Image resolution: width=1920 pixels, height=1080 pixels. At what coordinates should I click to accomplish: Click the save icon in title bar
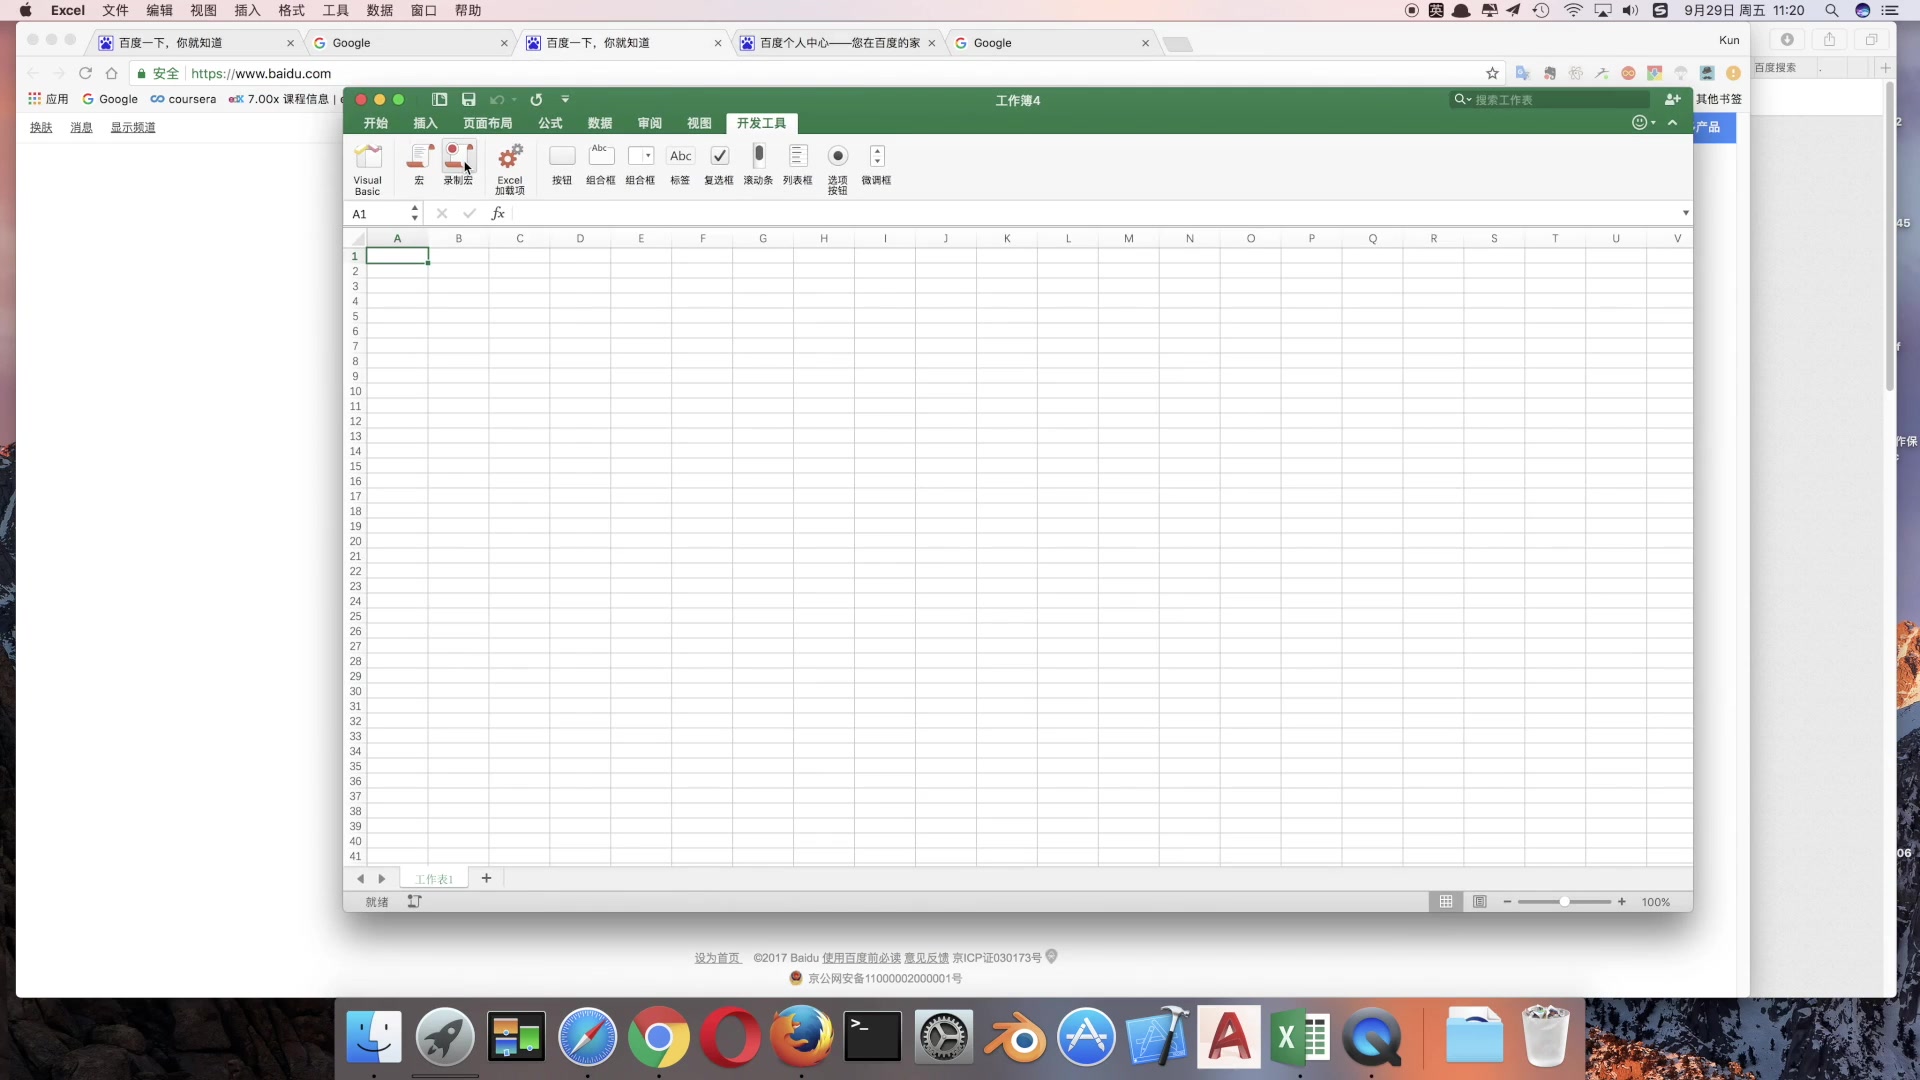[468, 100]
